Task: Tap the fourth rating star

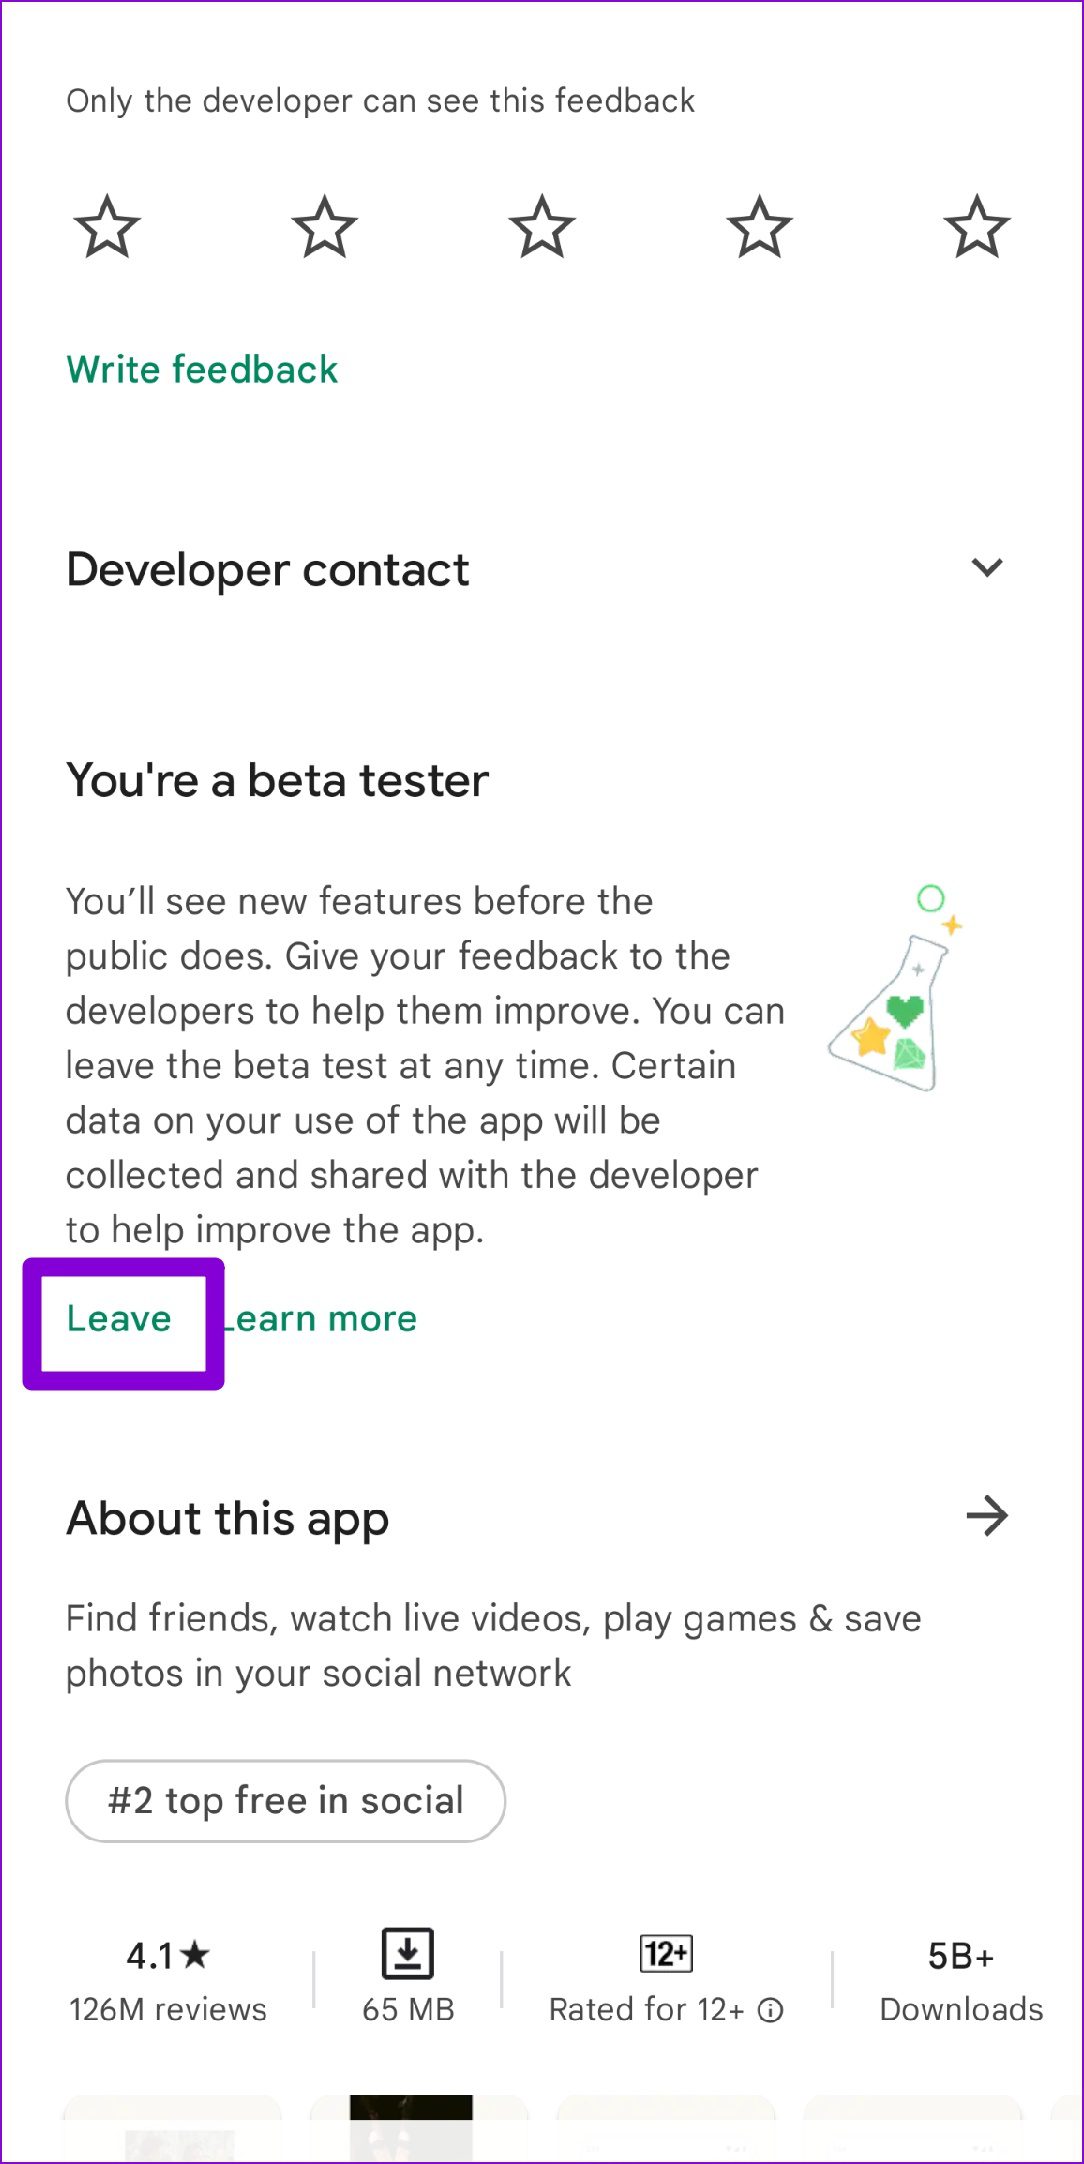Action: coord(760,227)
